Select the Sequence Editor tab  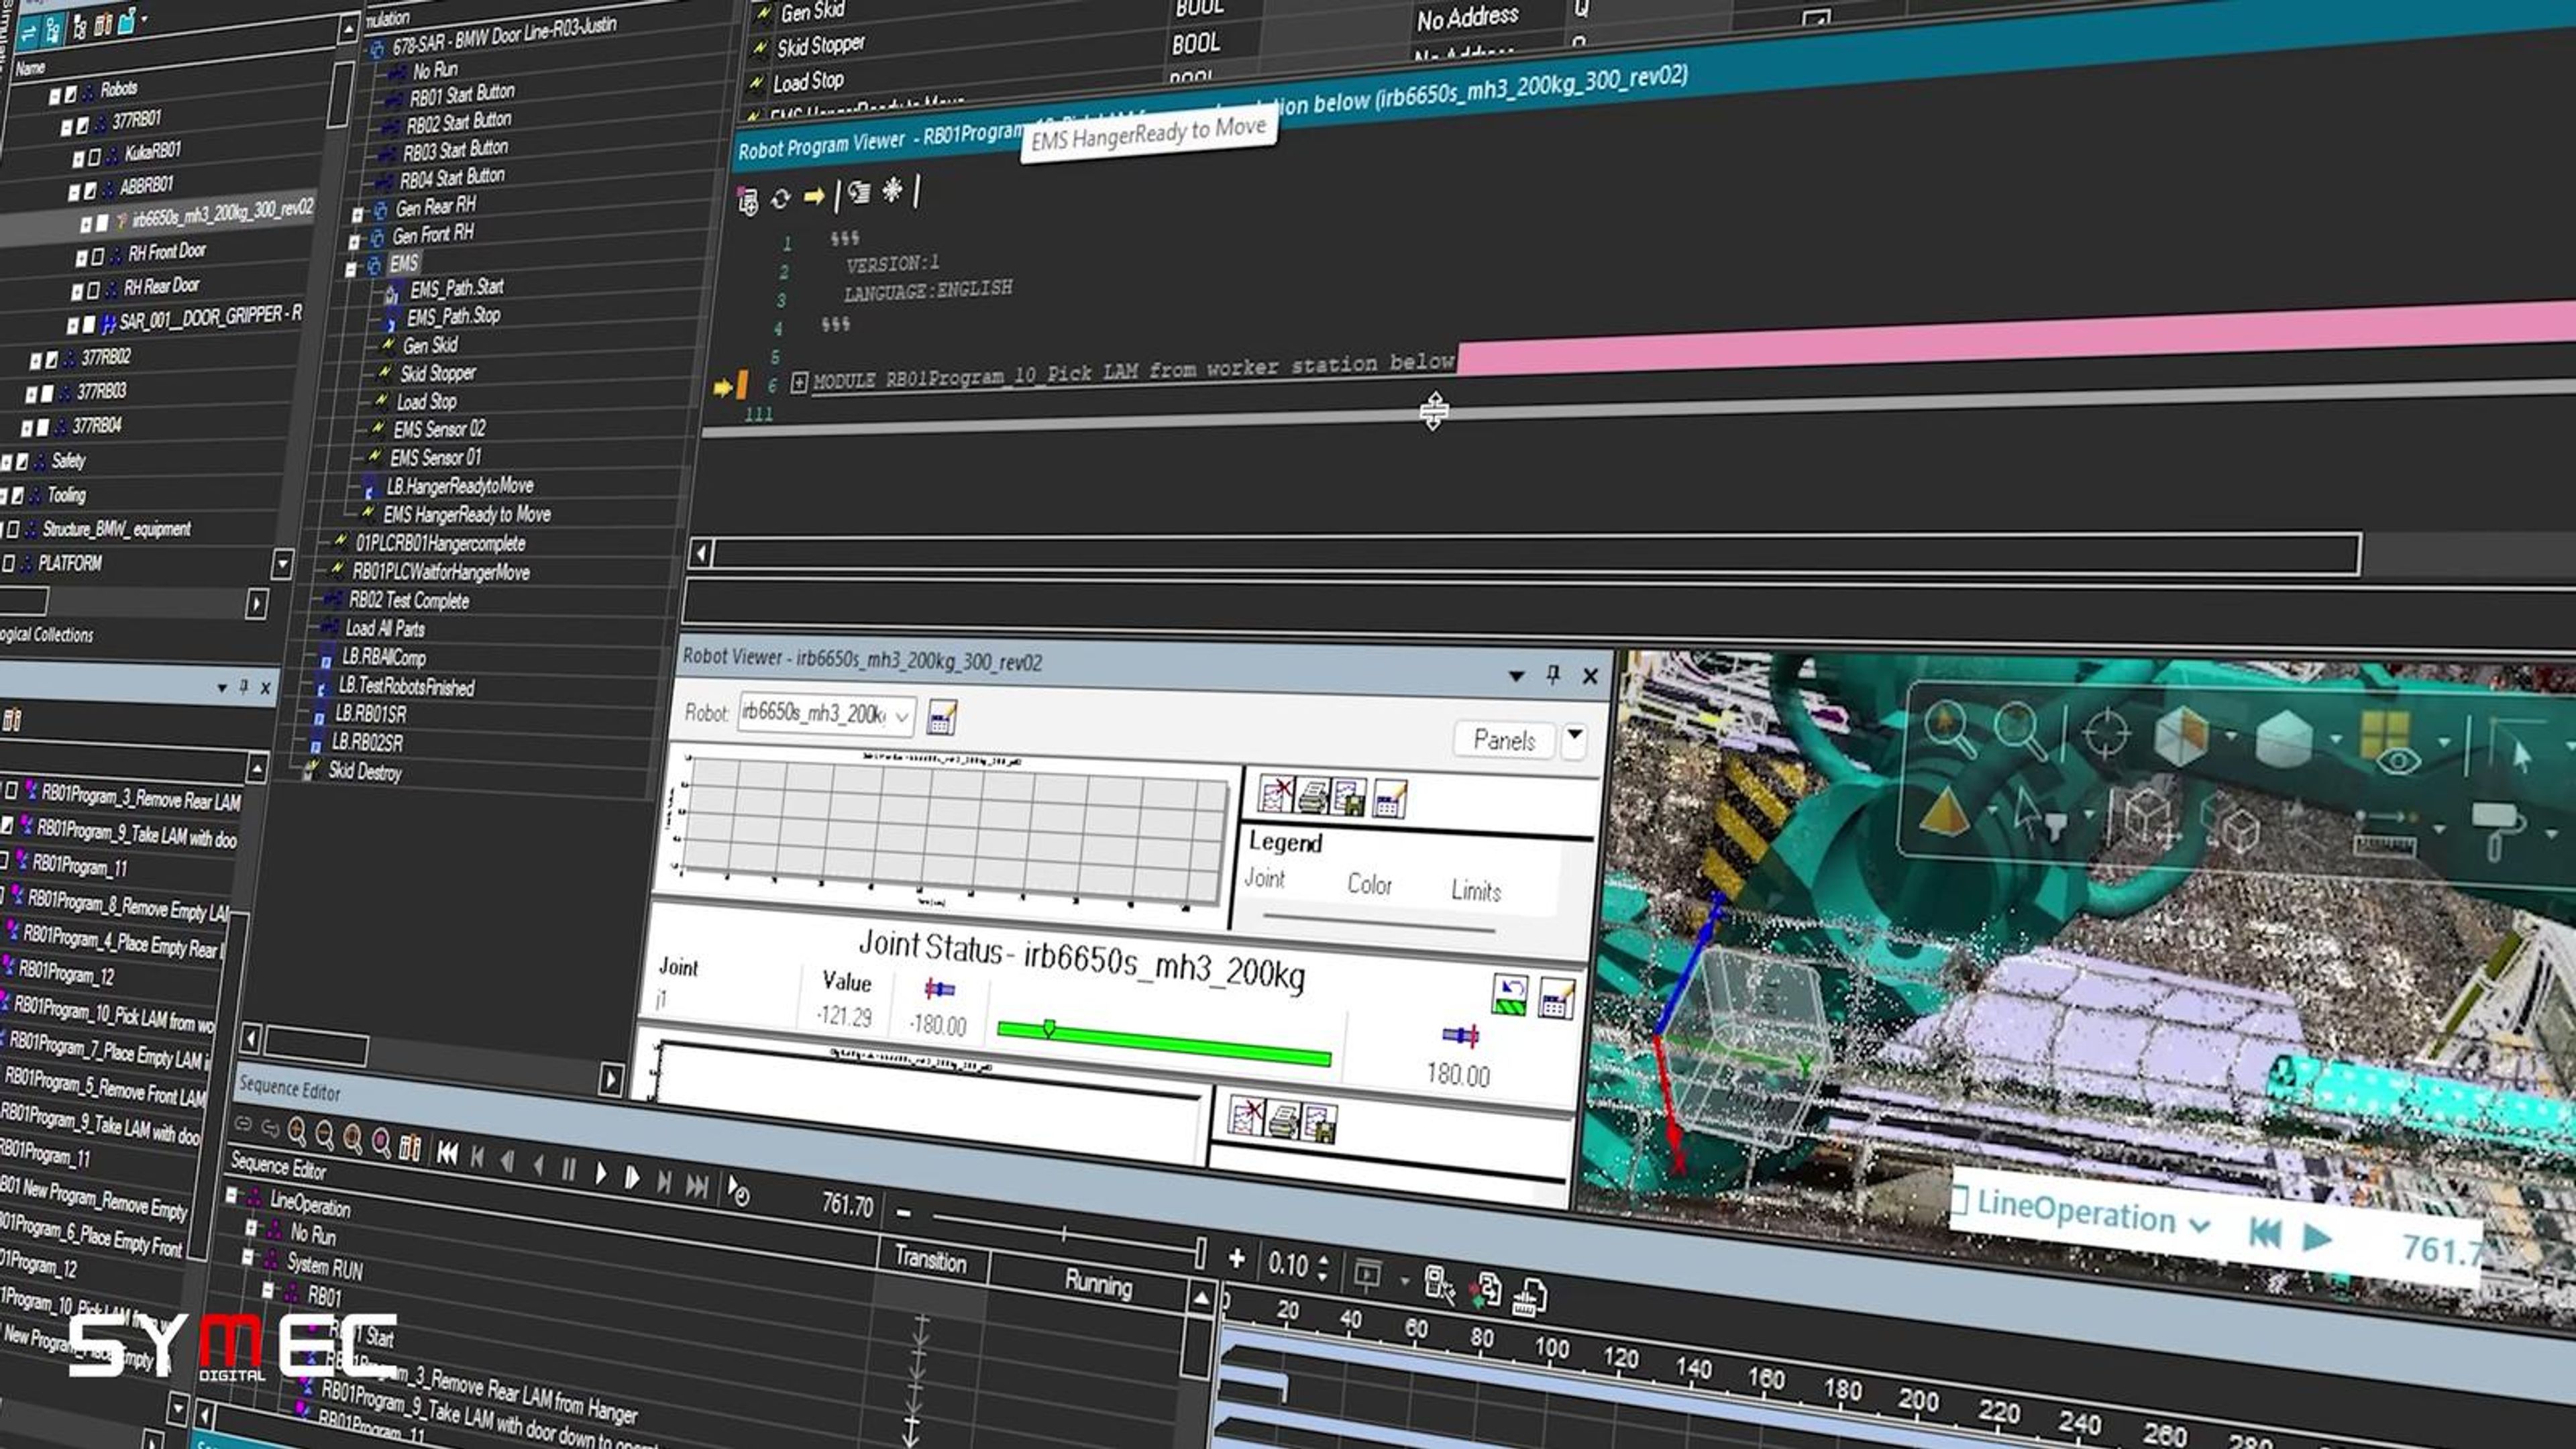pyautogui.click(x=289, y=1089)
